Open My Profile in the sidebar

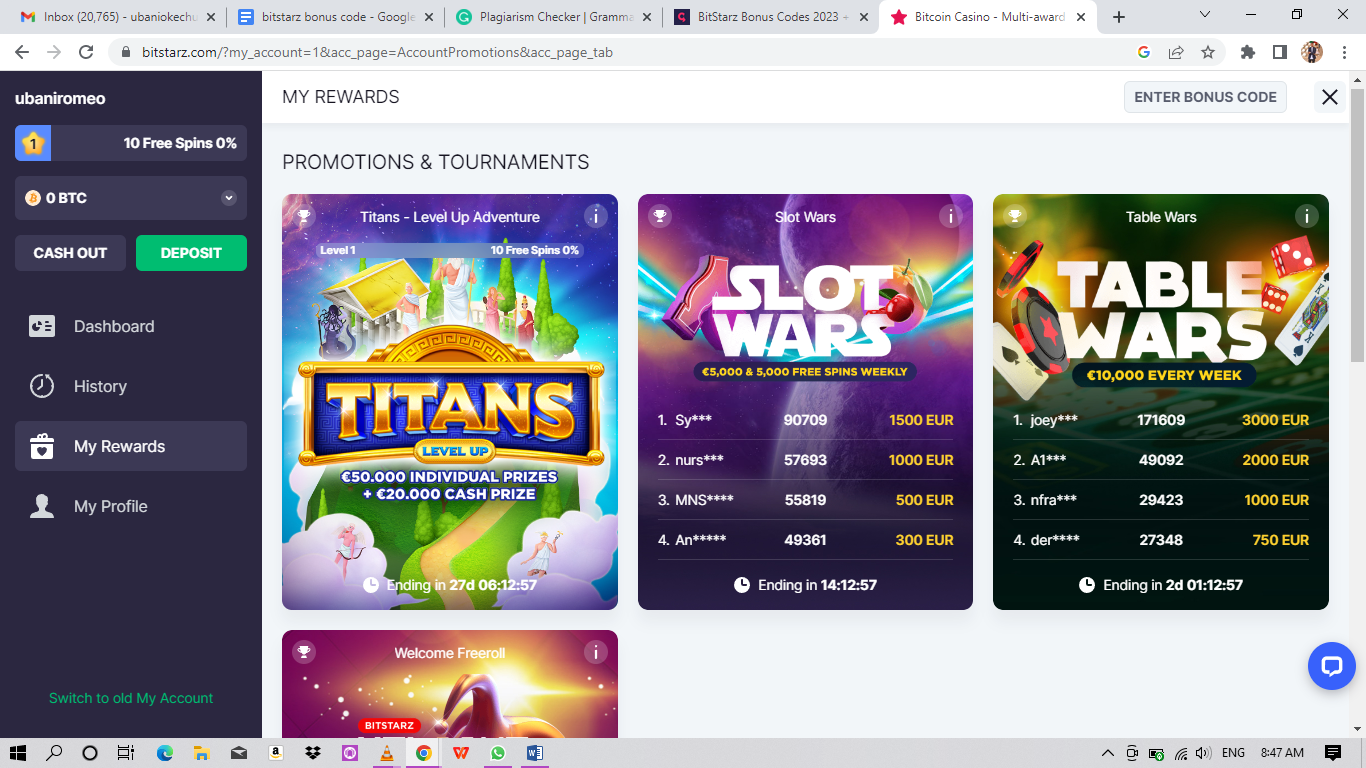click(131, 506)
